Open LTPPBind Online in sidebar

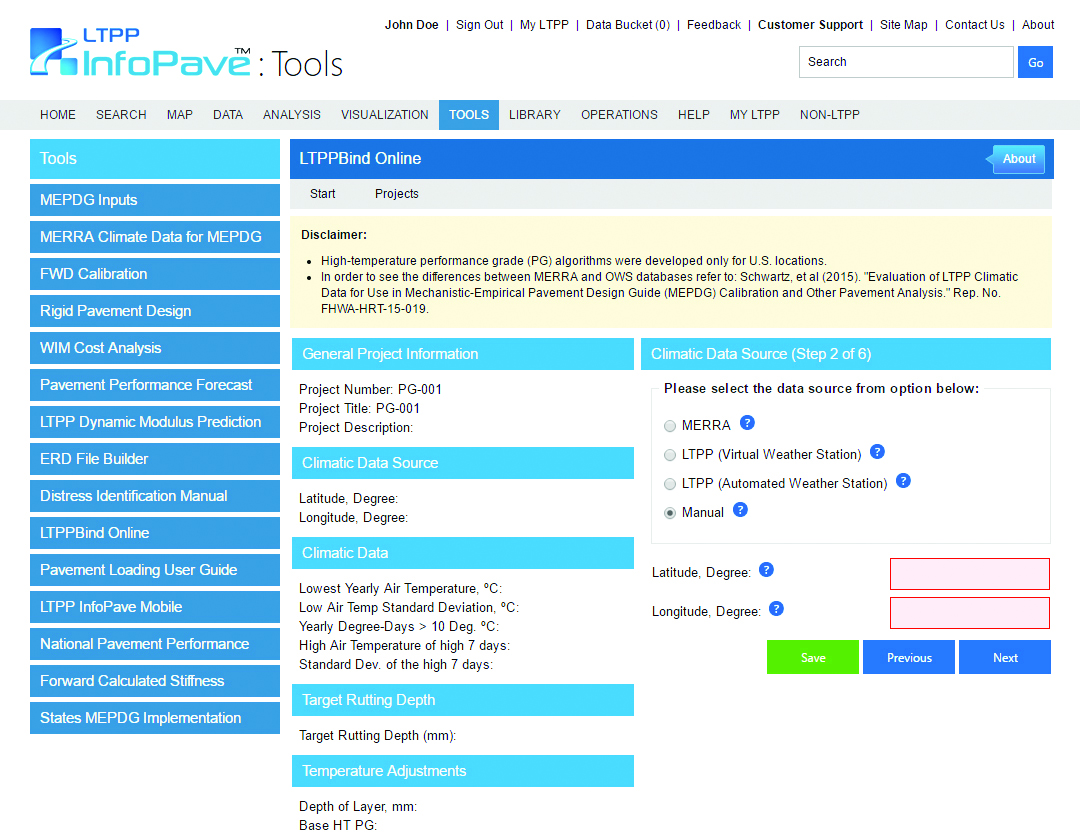point(155,533)
